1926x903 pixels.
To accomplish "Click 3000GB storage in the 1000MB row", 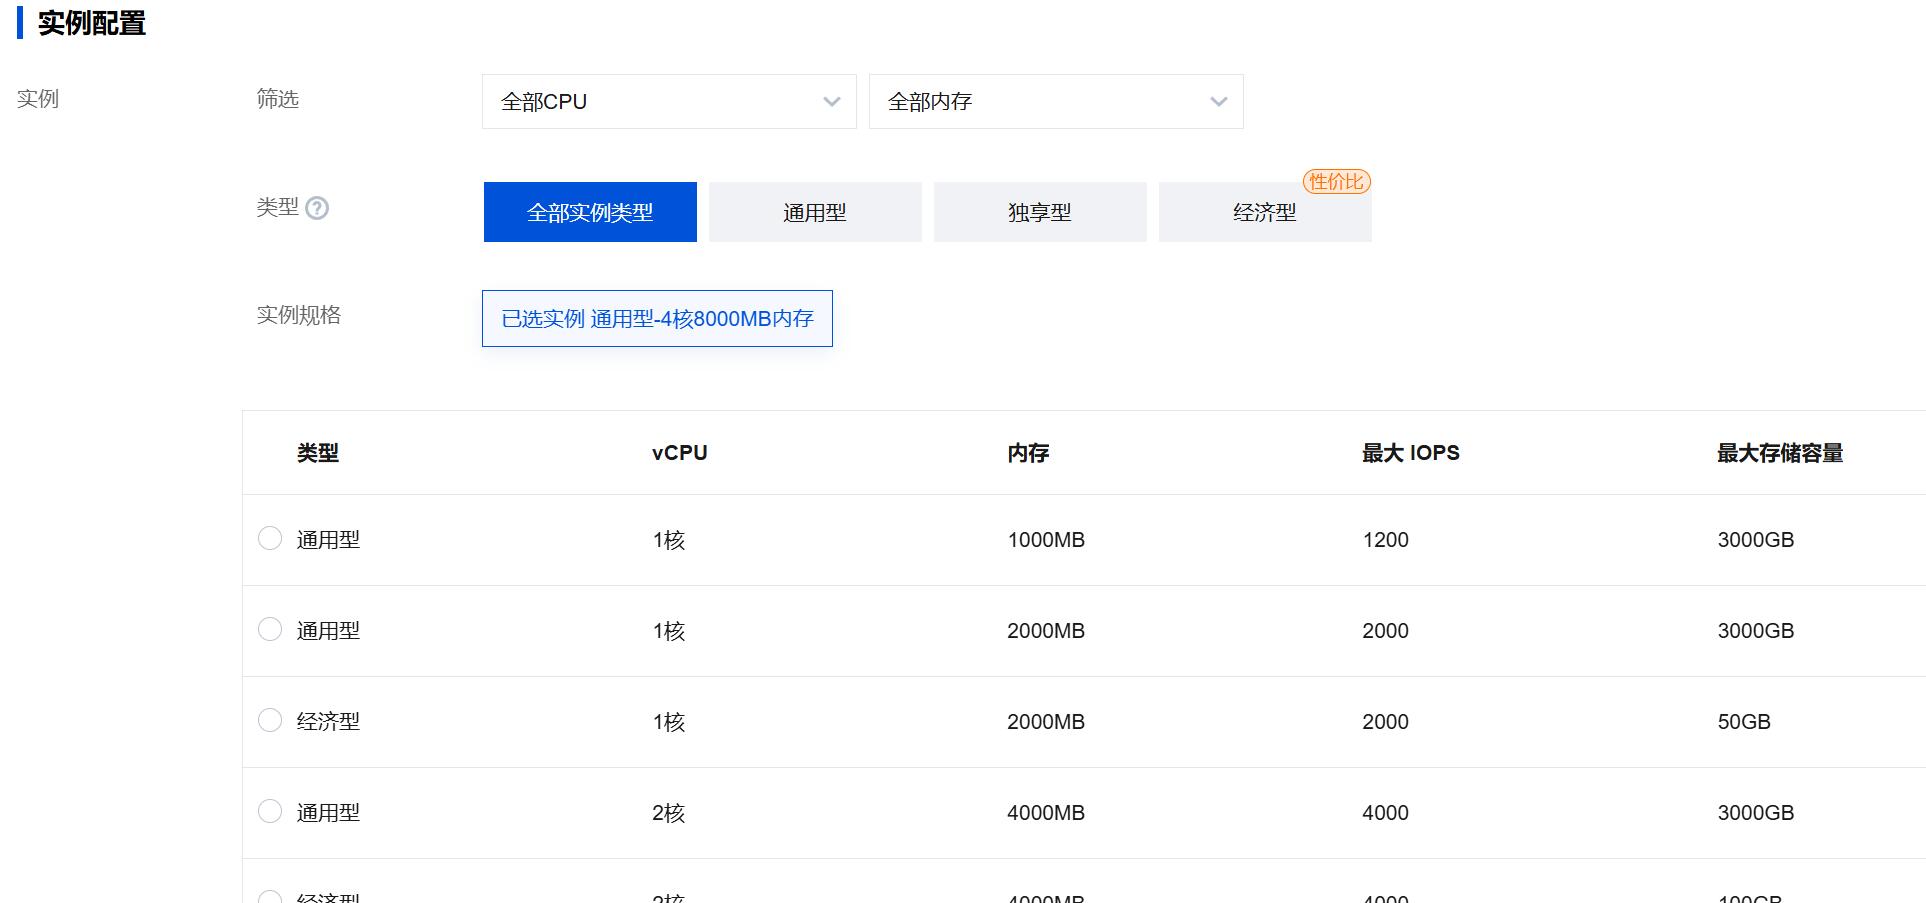I will coord(1756,540).
